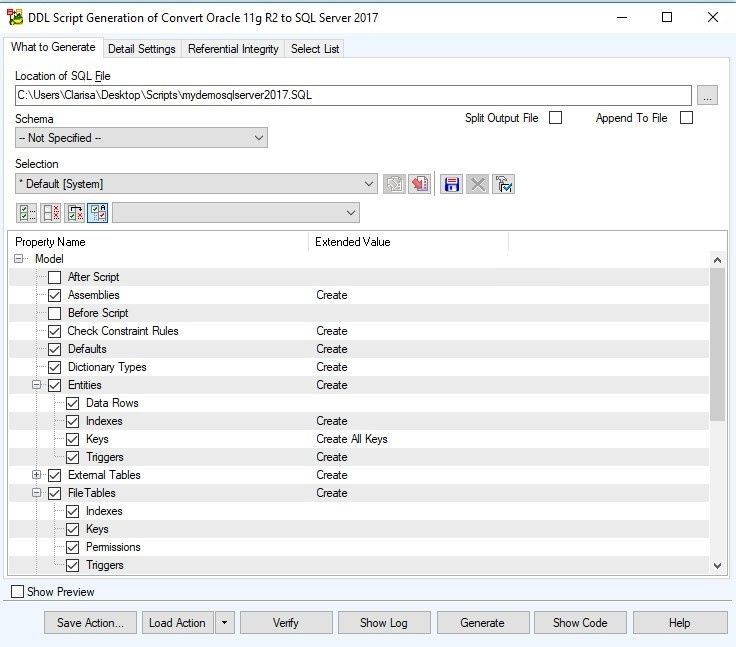Open the Selection Default [System] dropdown
The width and height of the screenshot is (736, 647).
click(196, 184)
